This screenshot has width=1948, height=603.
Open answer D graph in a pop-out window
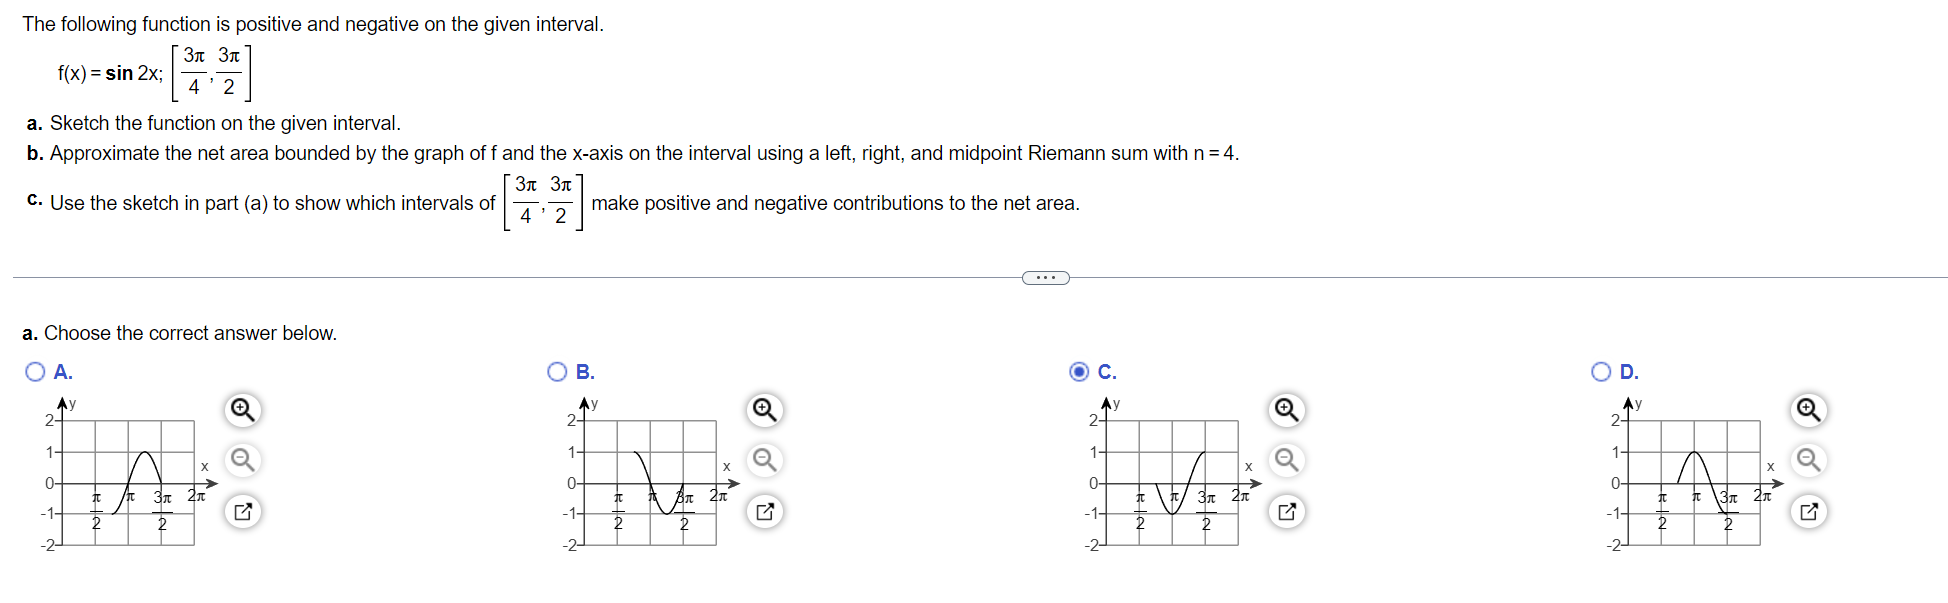(x=1807, y=511)
